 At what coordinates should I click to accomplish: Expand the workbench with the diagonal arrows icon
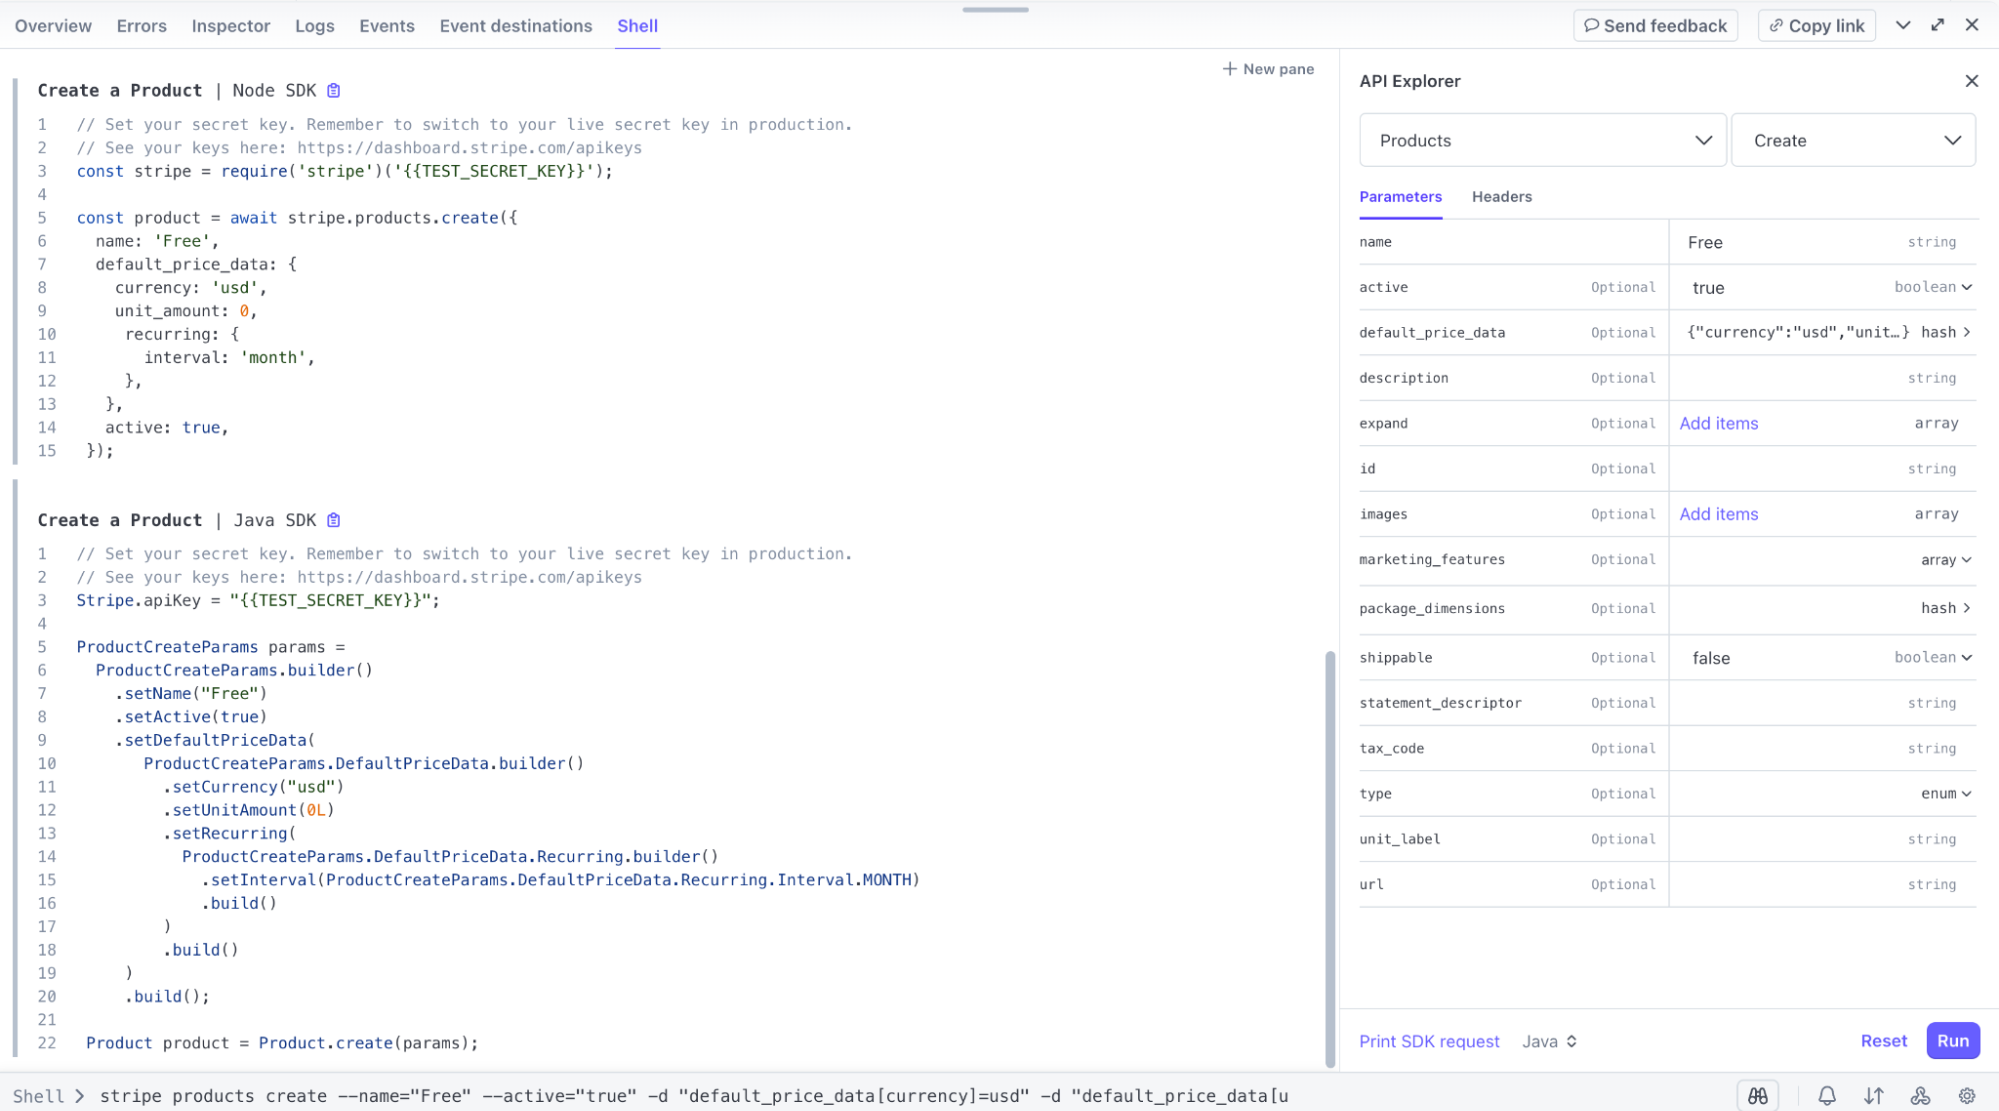coord(1937,25)
